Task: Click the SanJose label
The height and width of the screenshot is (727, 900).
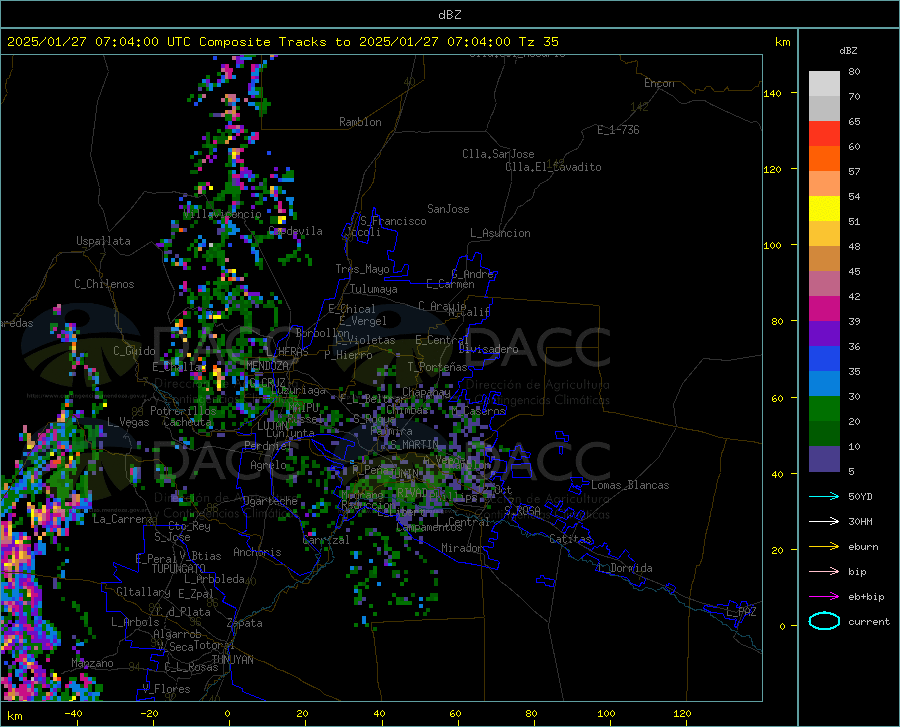Action: [x=448, y=209]
